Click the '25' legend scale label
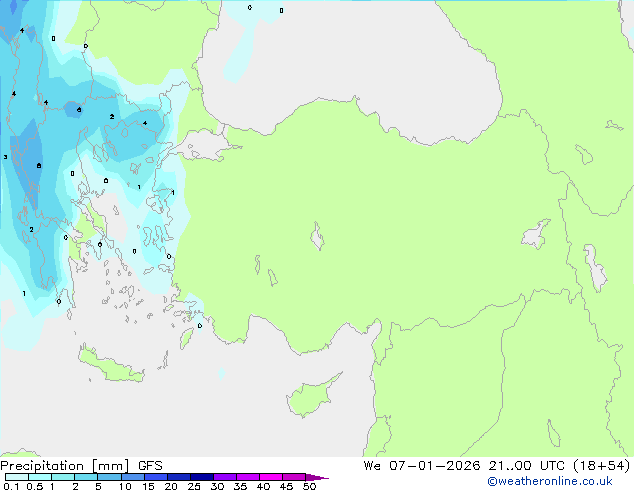Image resolution: width=634 pixels, height=490 pixels. 194,486
